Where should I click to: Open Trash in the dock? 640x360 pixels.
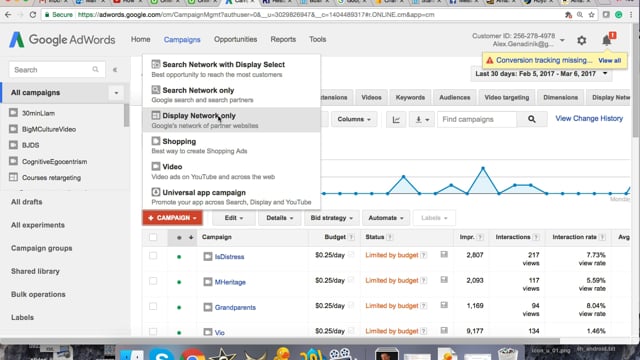[x=507, y=353]
